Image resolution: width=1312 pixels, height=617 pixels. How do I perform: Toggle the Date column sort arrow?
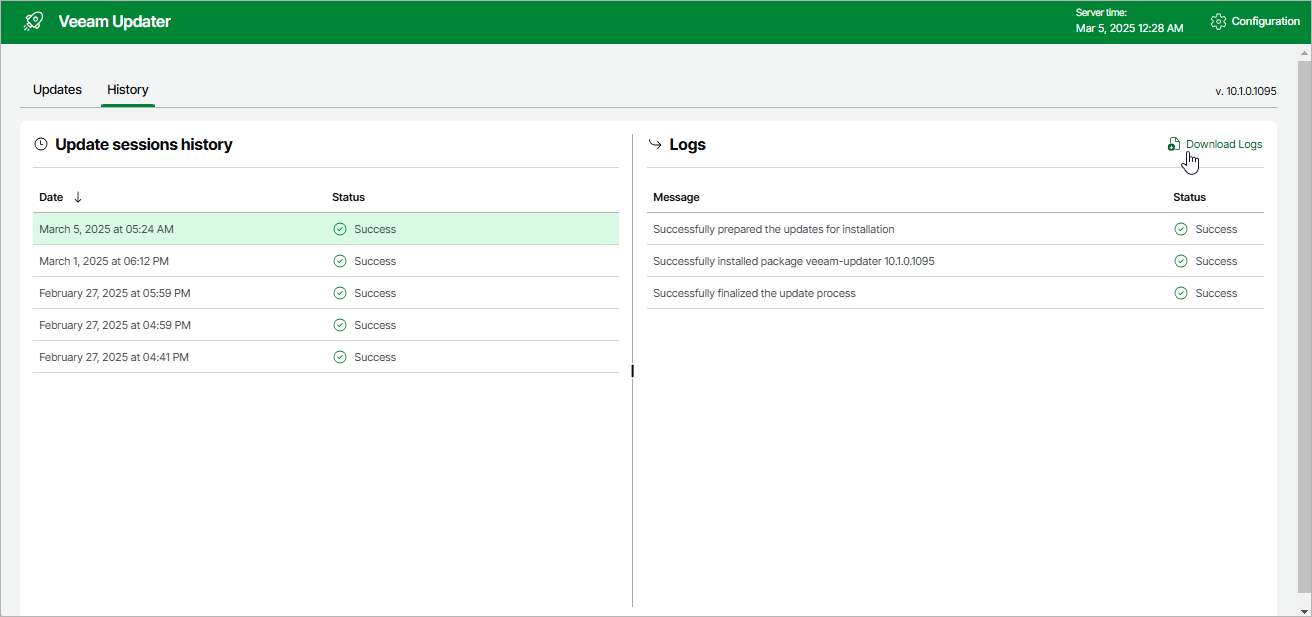[x=78, y=197]
